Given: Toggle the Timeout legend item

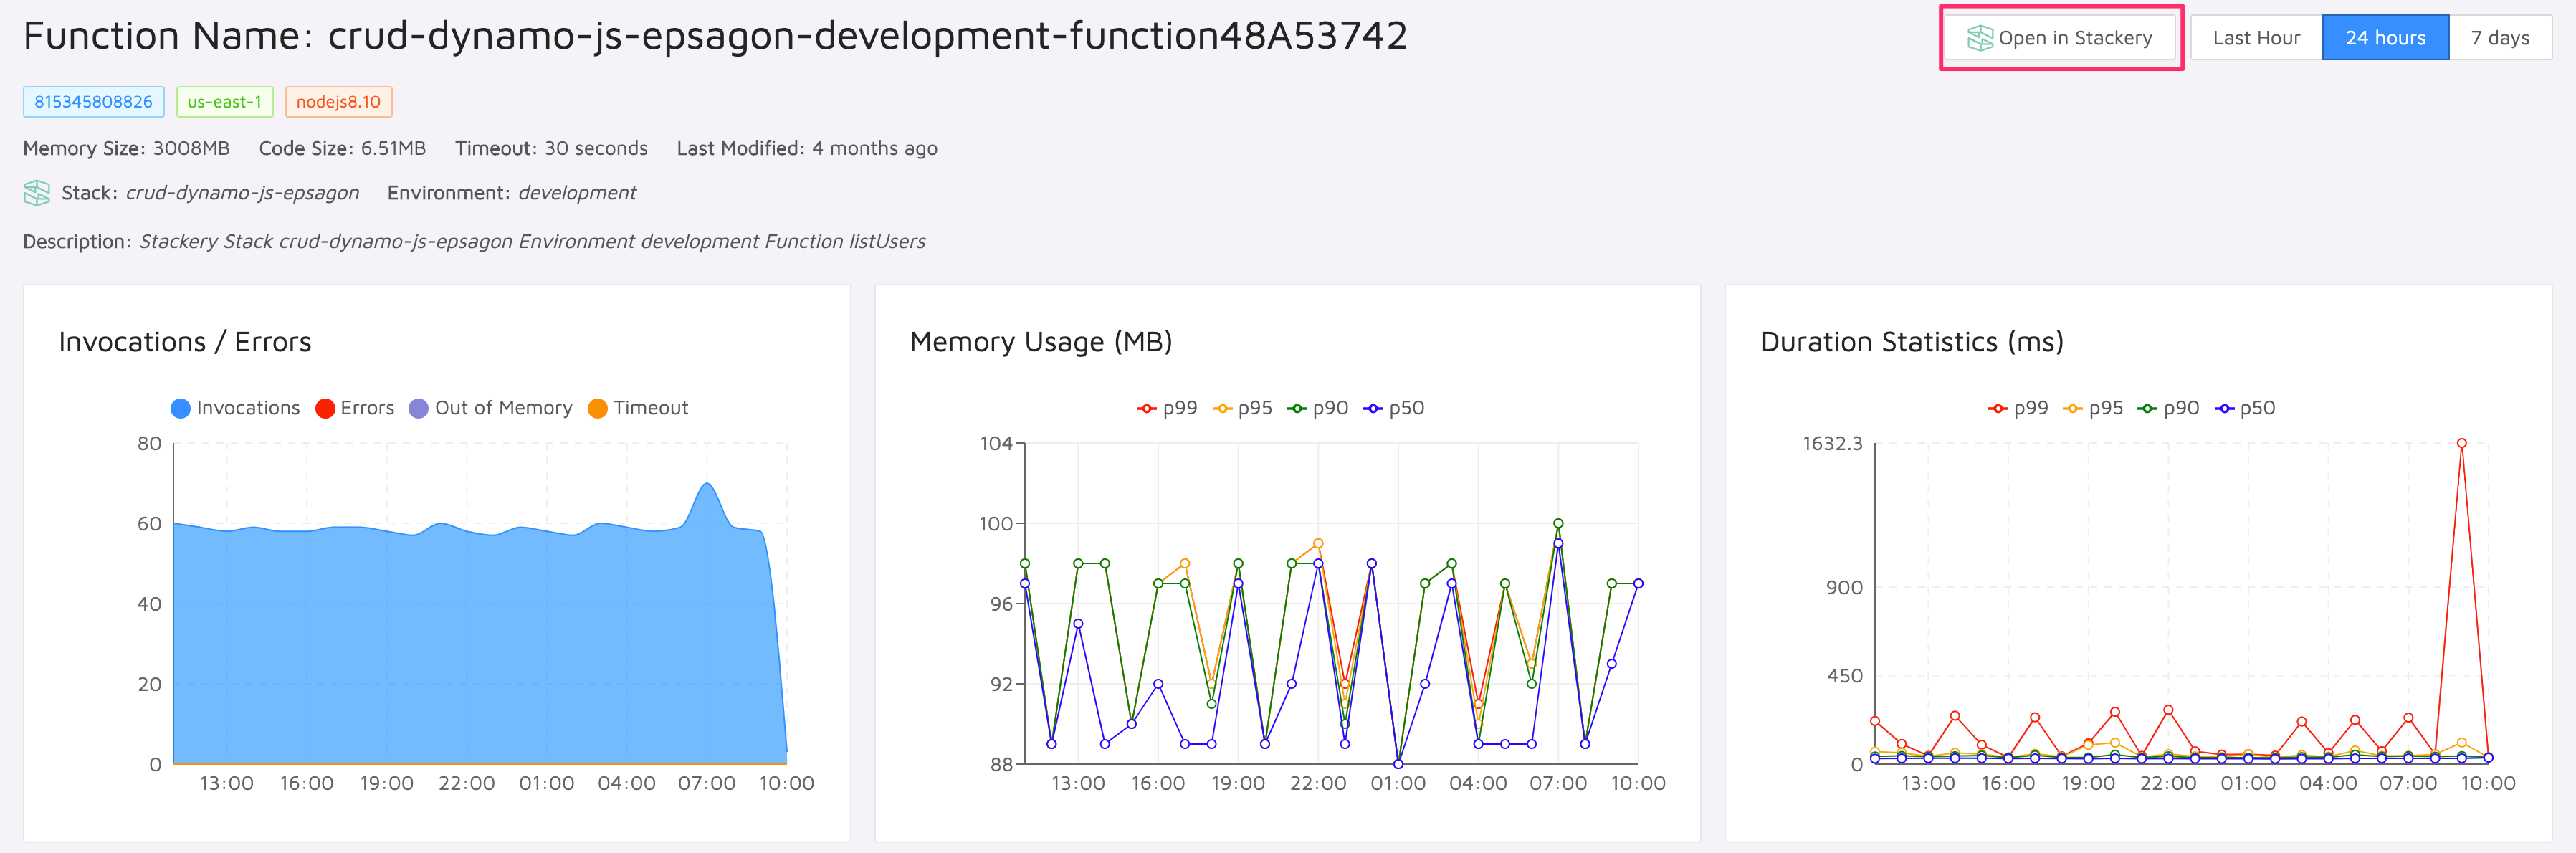Looking at the screenshot, I should pos(638,408).
